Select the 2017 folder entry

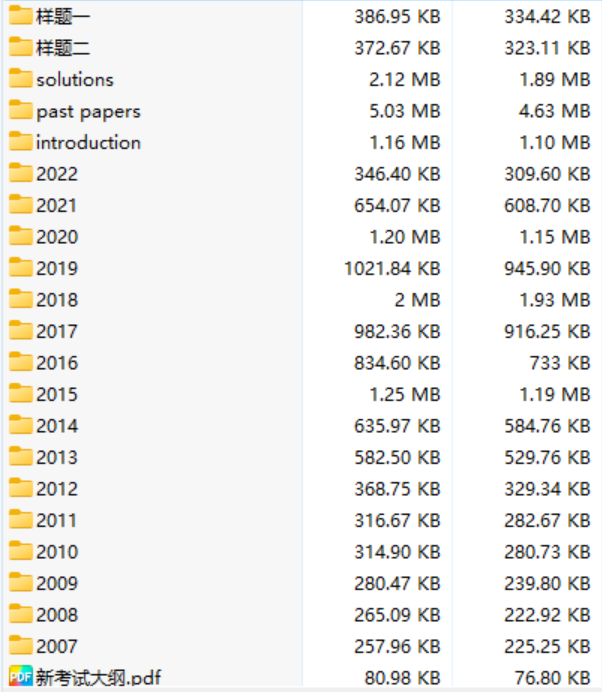(x=56, y=331)
